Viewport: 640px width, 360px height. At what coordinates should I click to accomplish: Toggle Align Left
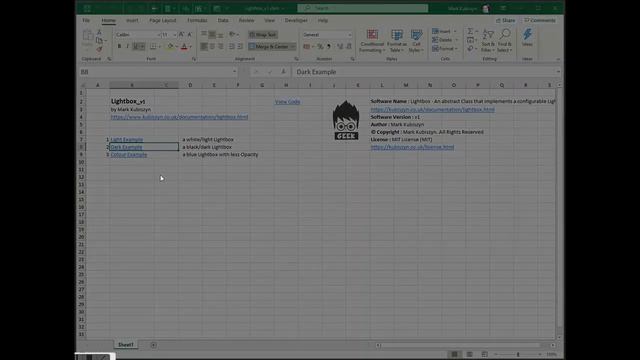pyautogui.click(x=204, y=47)
